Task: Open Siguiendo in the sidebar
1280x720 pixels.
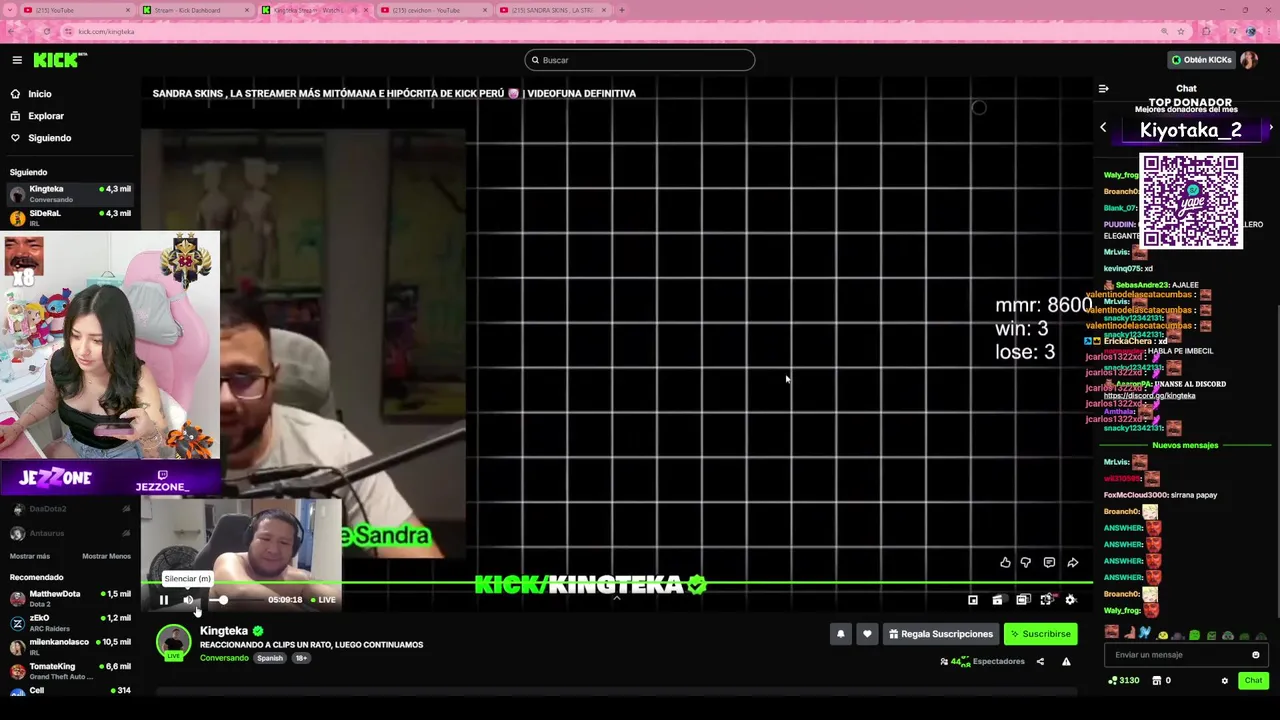Action: pos(49,138)
